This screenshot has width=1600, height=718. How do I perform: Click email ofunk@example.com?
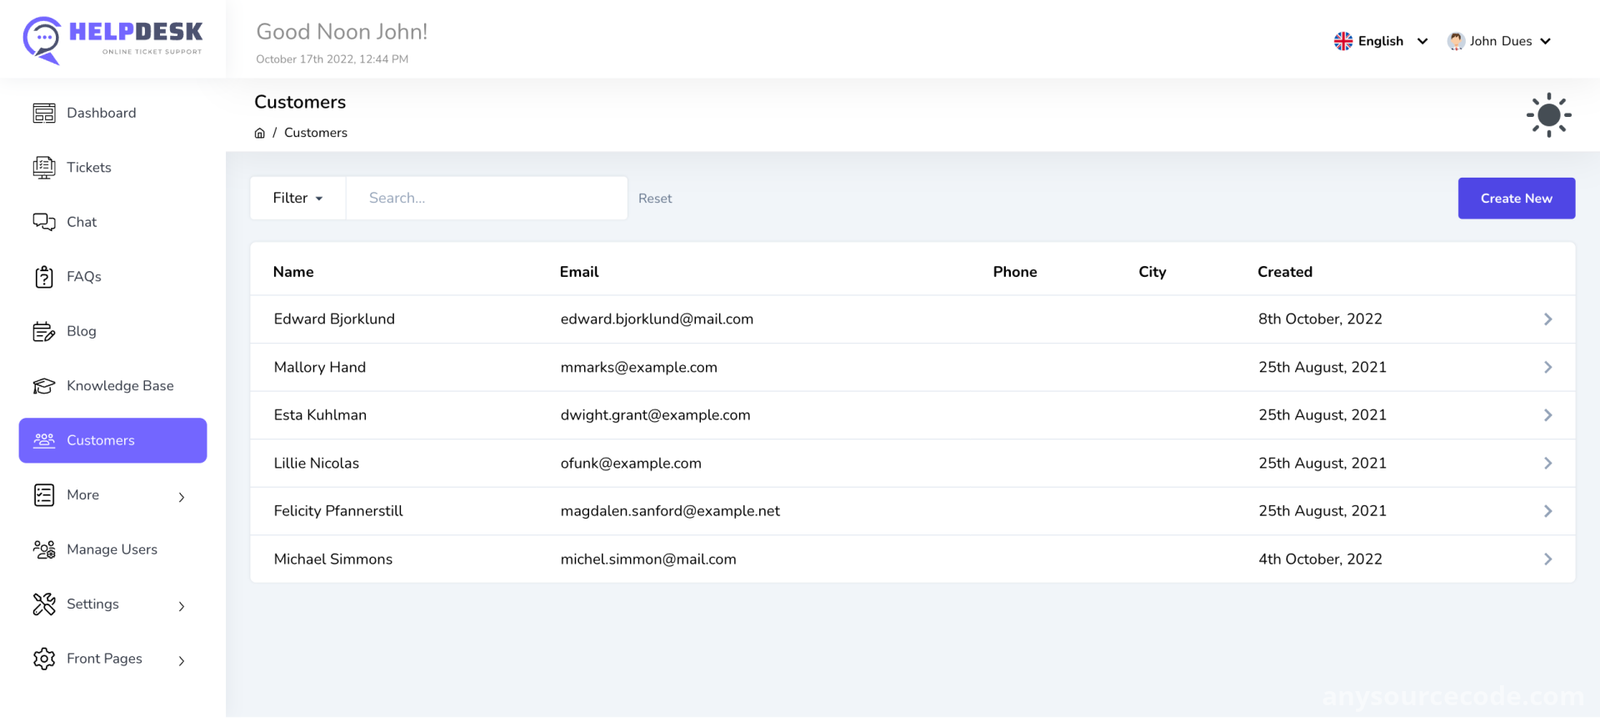click(631, 463)
